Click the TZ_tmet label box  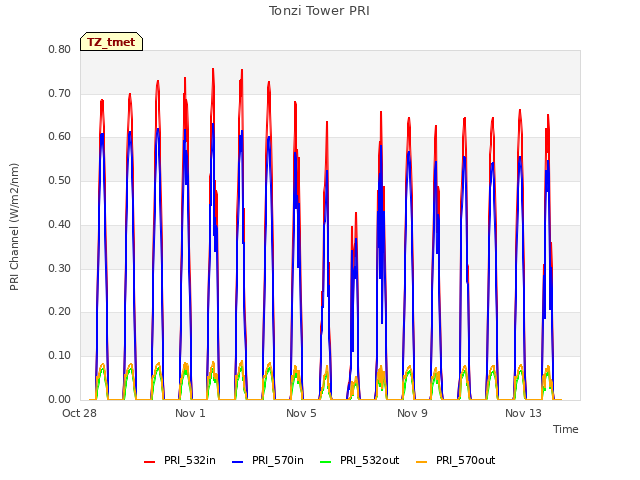click(x=111, y=42)
